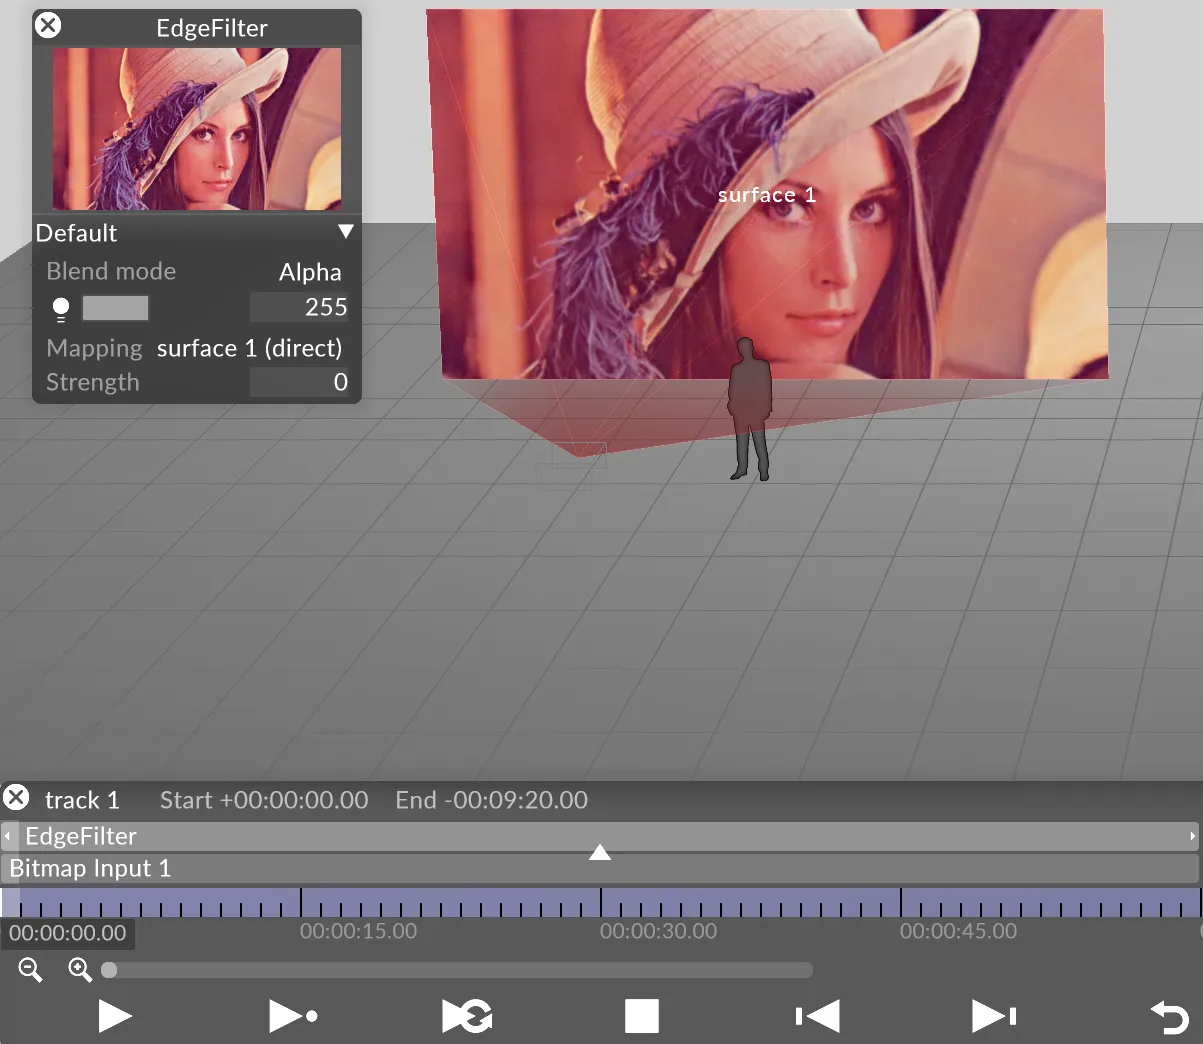1203x1044 pixels.
Task: Click the left handle of EdgeFilter layer
Action: [8, 836]
